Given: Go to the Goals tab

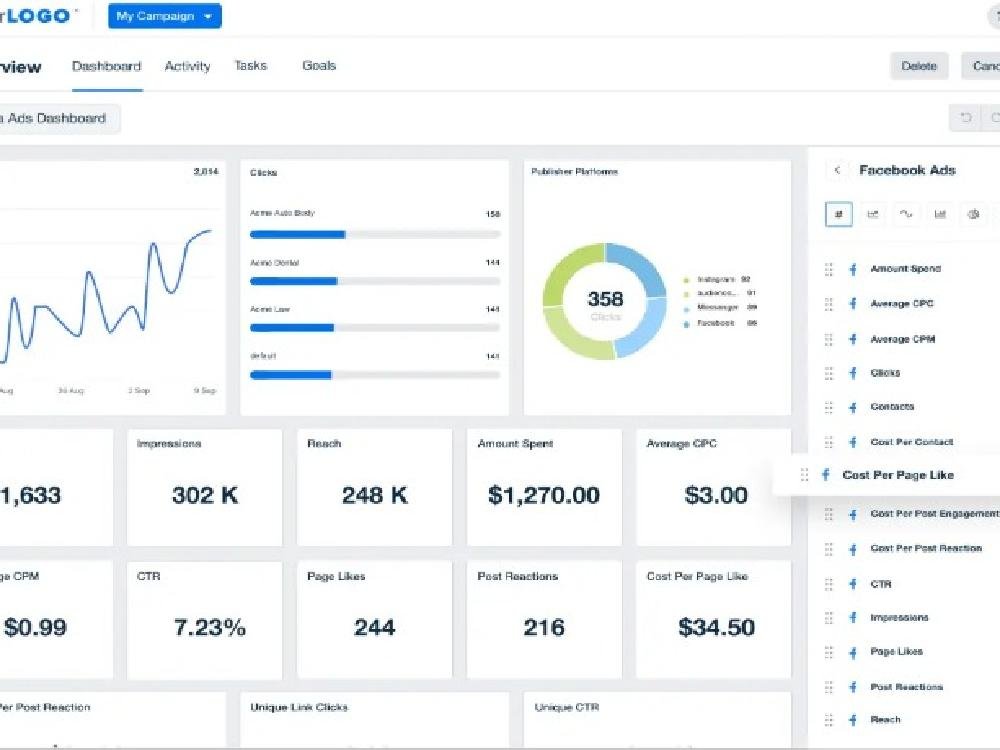Looking at the screenshot, I should 319,66.
